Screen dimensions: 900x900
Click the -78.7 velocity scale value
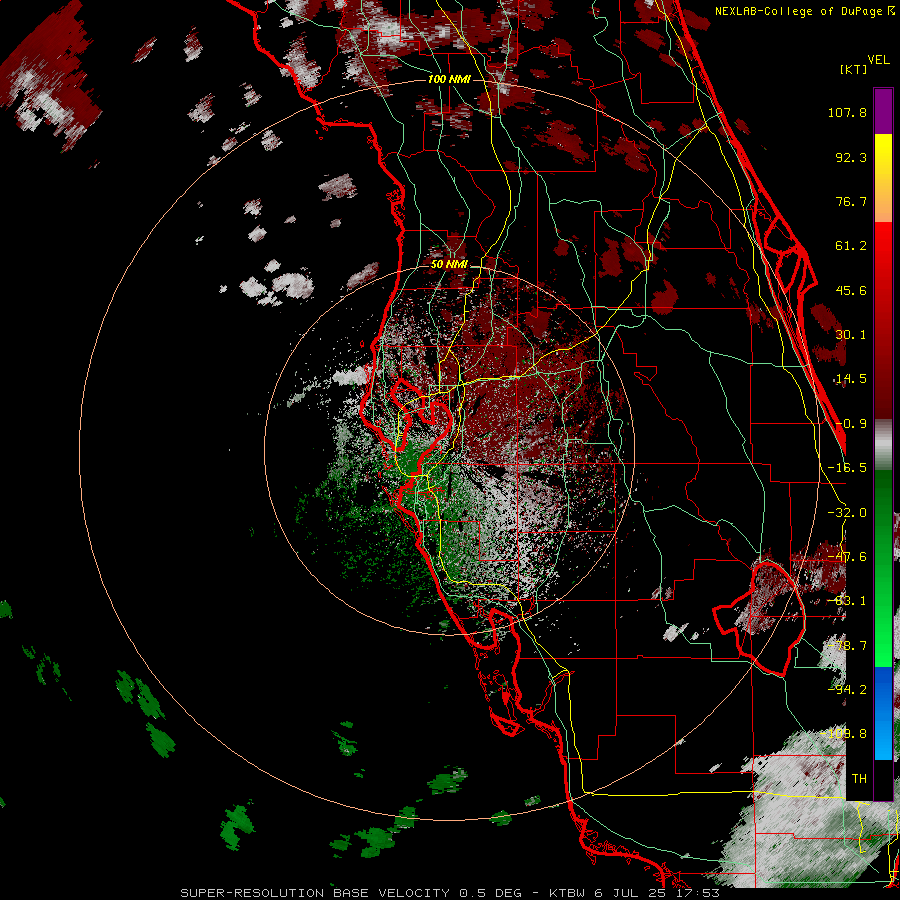[x=847, y=646]
